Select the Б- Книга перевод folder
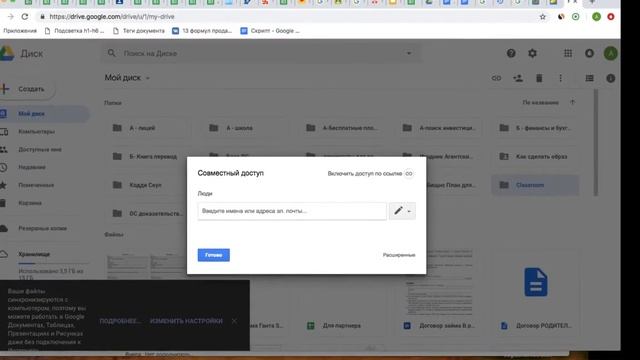Screen dimensions: 640x360 (x=148, y=156)
